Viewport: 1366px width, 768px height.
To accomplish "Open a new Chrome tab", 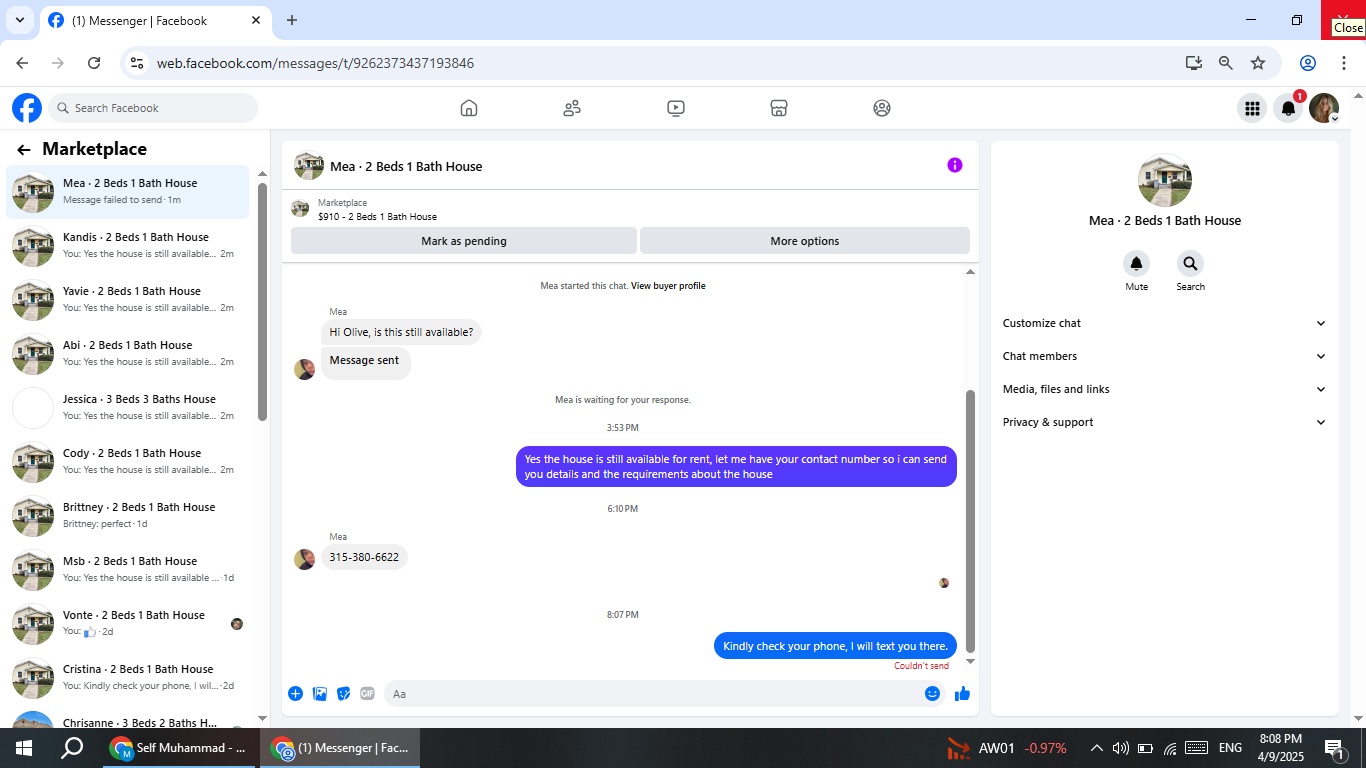I will click(x=292, y=20).
